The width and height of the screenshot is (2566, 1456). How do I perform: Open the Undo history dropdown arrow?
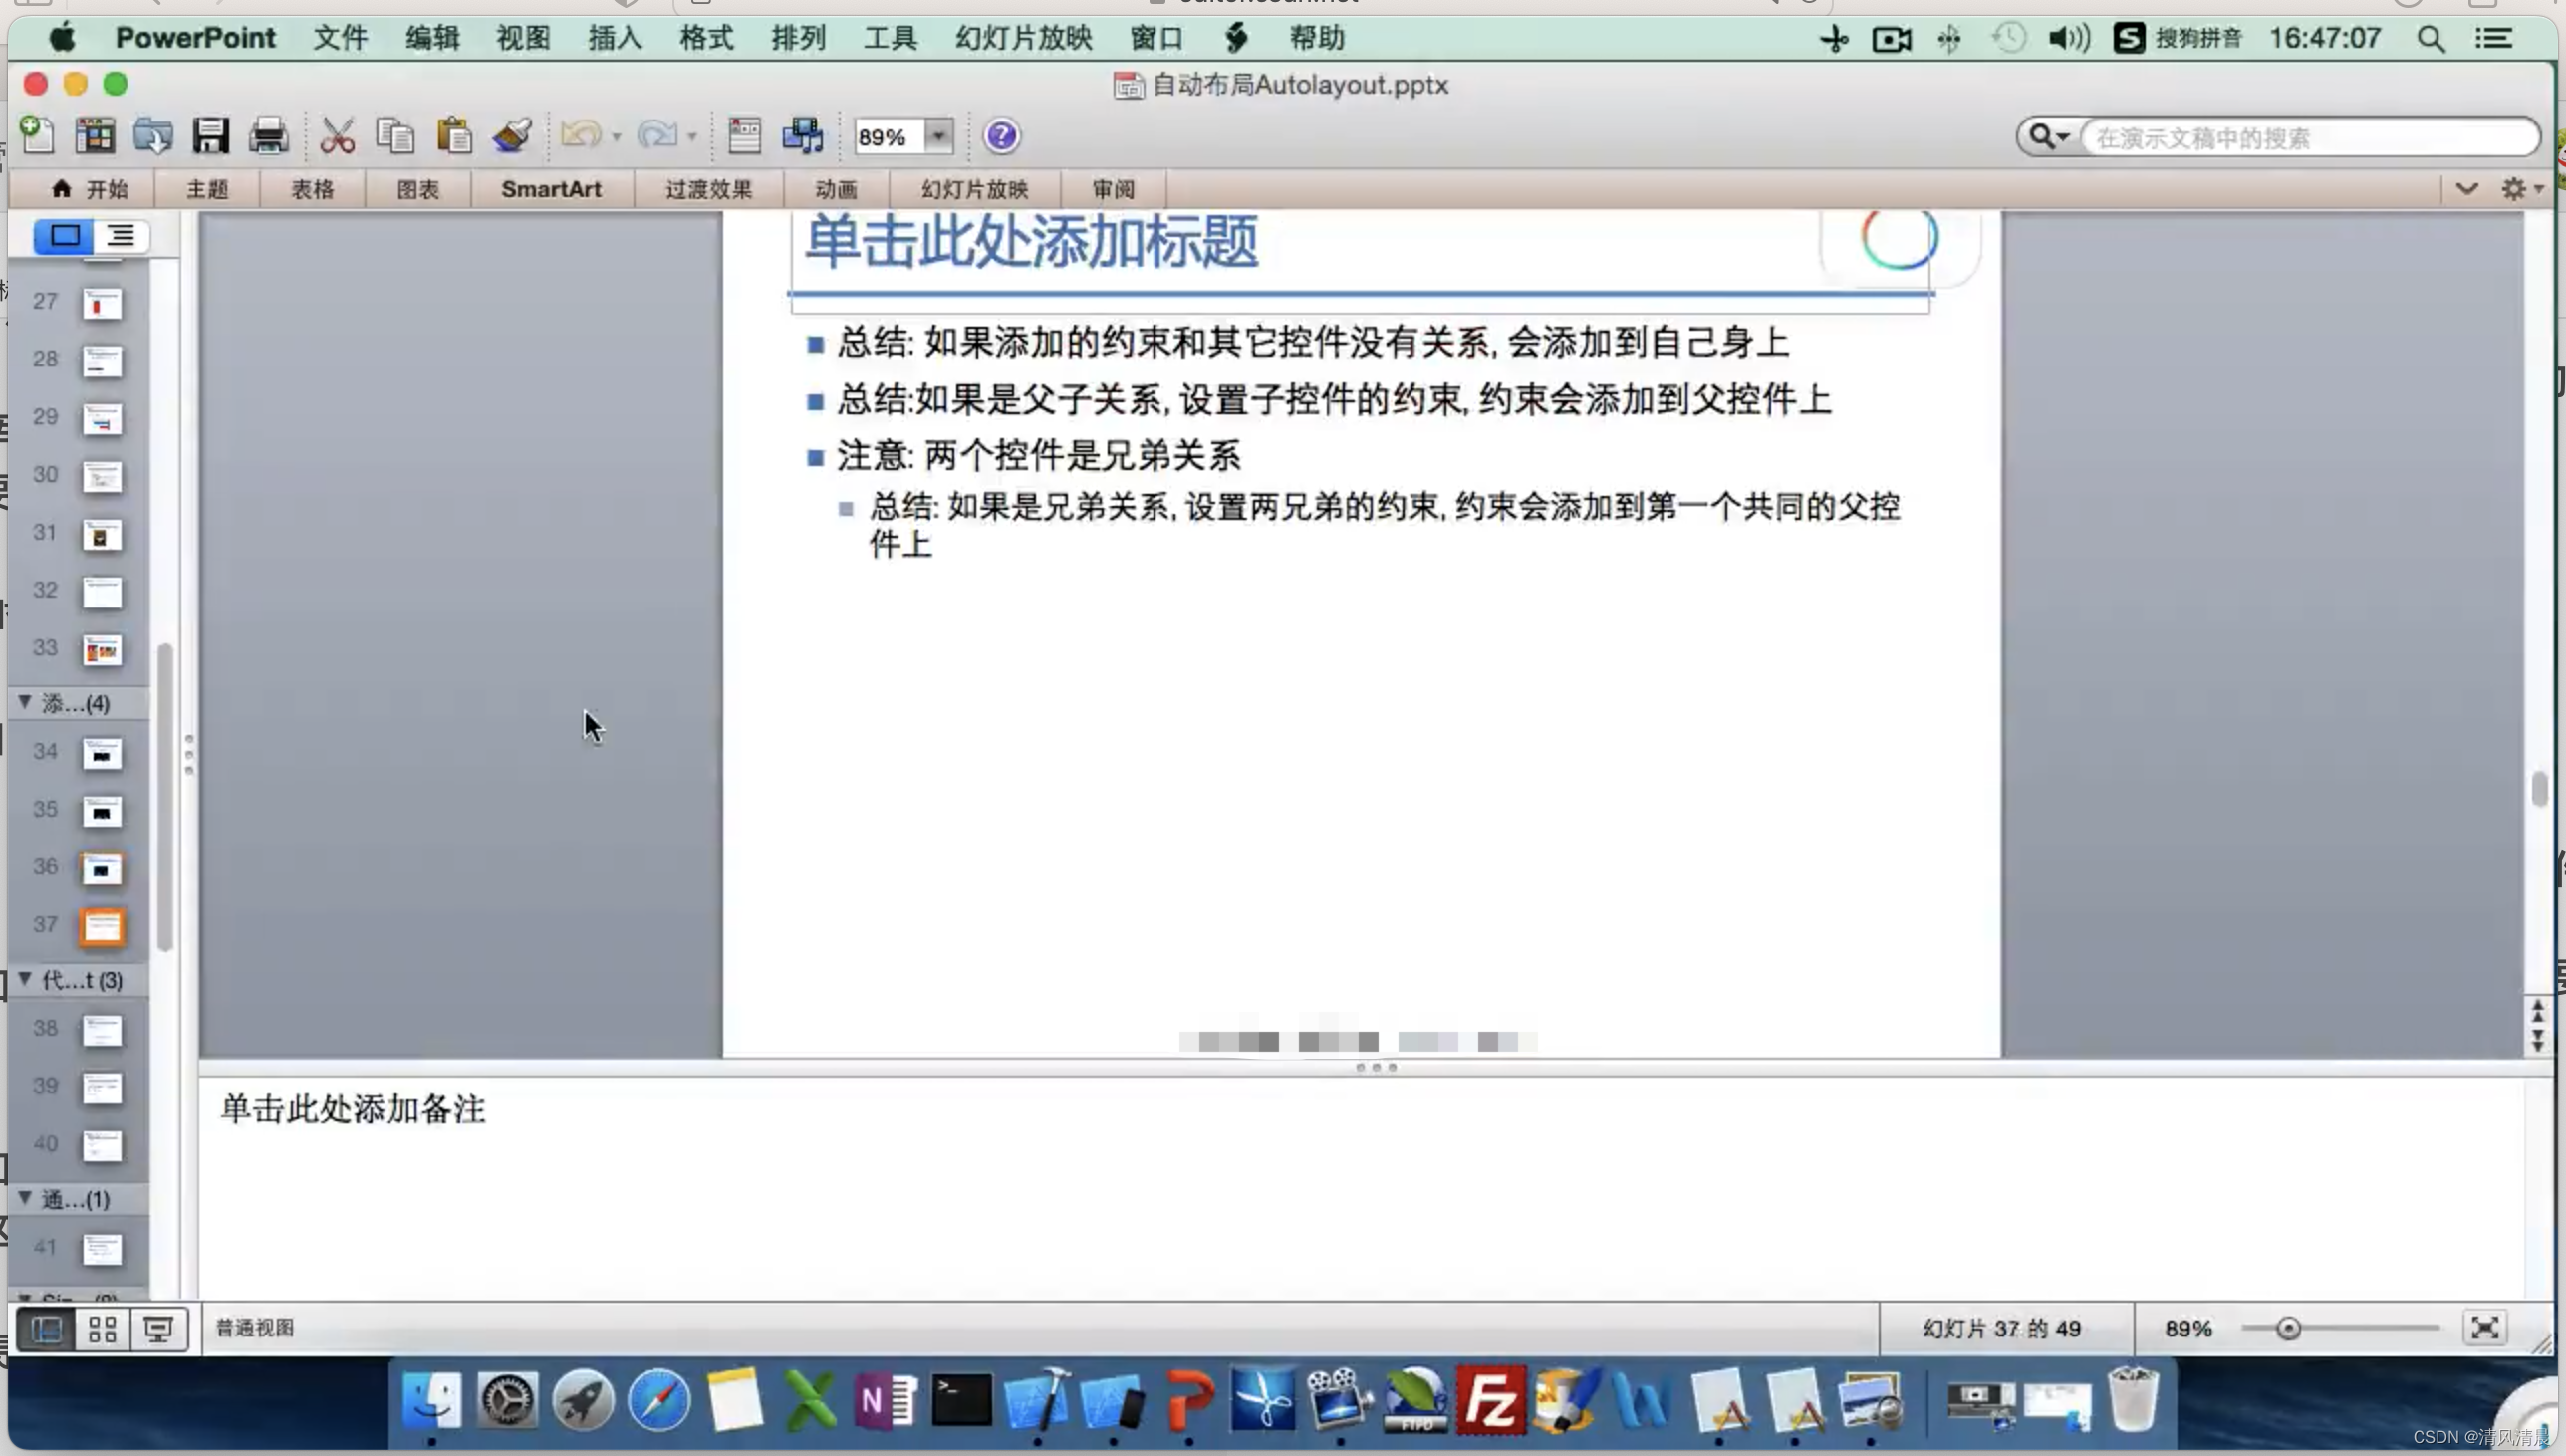(x=616, y=137)
